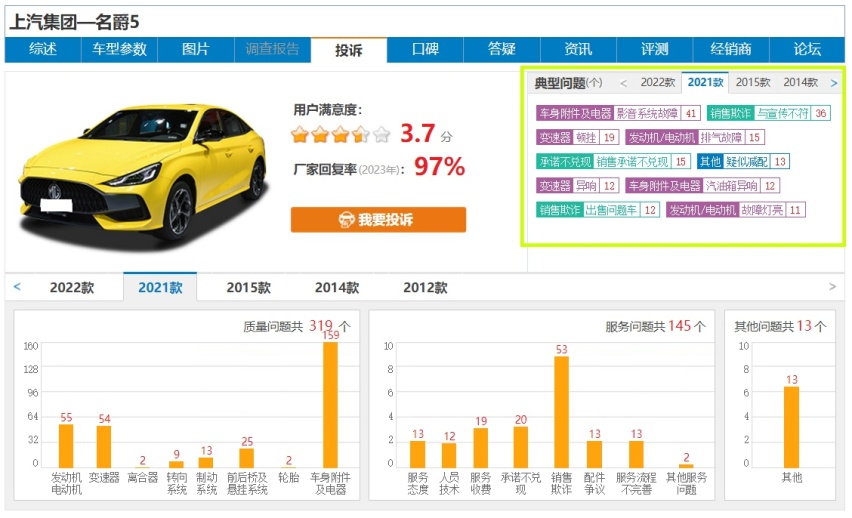Open the 口碑 tab

click(425, 49)
